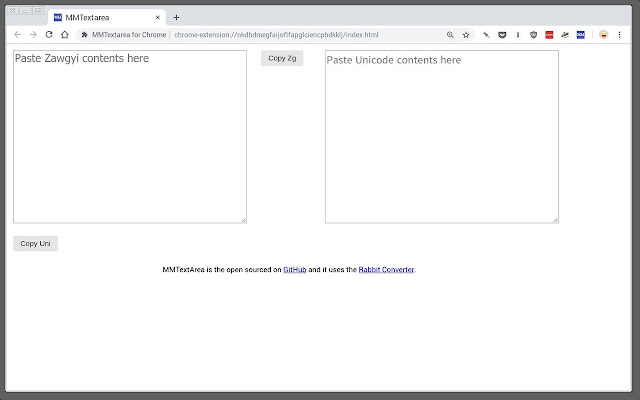Click the Copy Uni button

pyautogui.click(x=36, y=244)
